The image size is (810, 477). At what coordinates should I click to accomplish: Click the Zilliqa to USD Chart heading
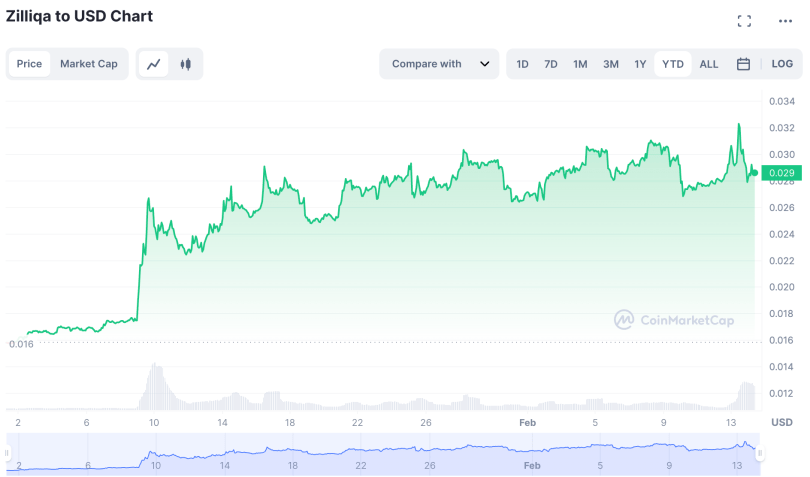coord(80,17)
